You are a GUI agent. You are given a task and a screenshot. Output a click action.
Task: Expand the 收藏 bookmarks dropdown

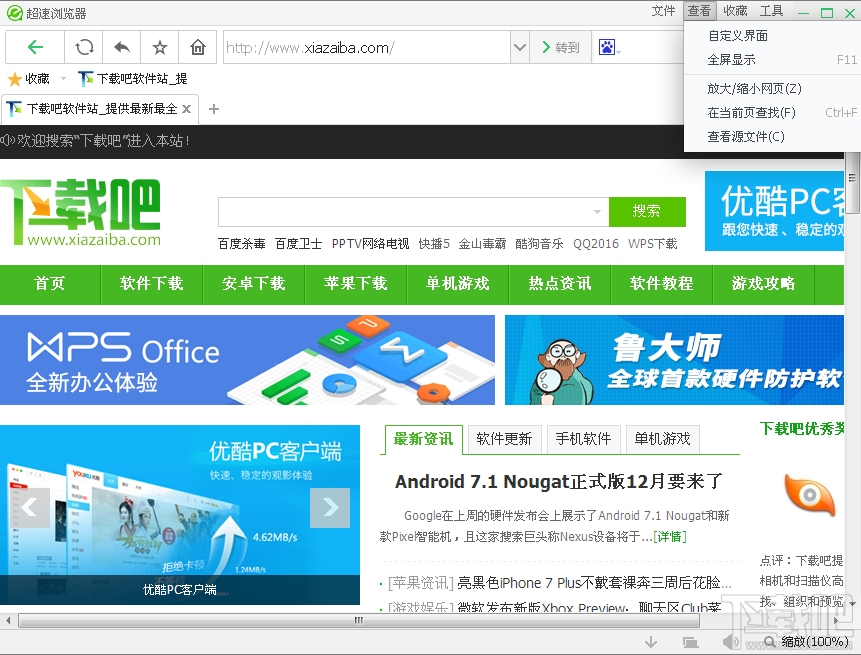[x=61, y=78]
